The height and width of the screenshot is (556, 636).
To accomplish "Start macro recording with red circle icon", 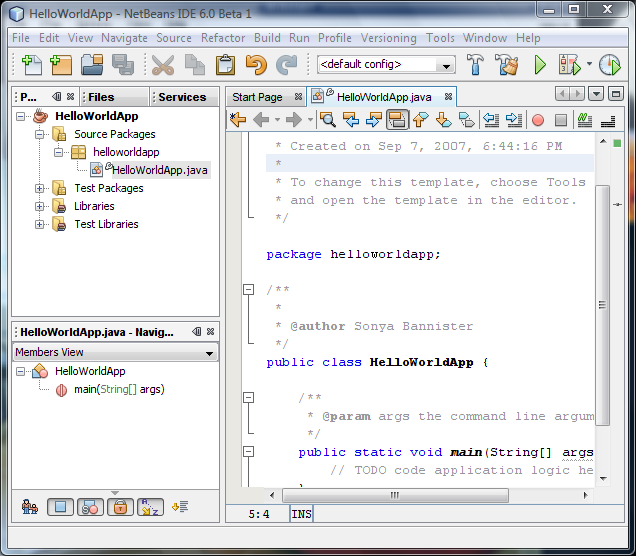I will point(538,120).
